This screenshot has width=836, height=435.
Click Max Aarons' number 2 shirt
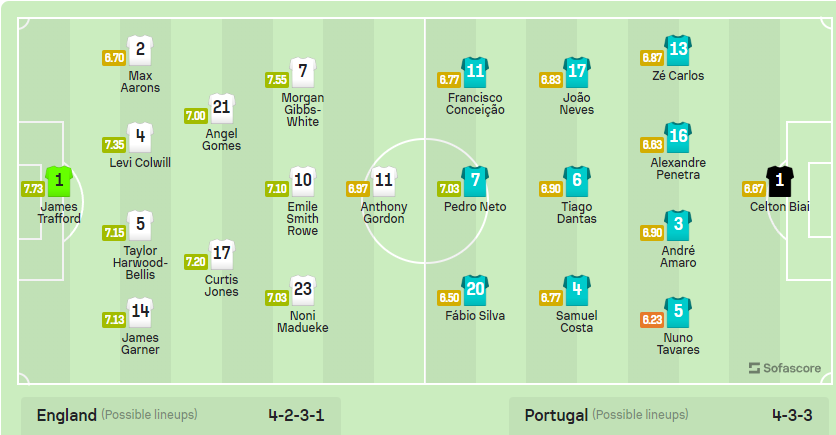(x=140, y=51)
